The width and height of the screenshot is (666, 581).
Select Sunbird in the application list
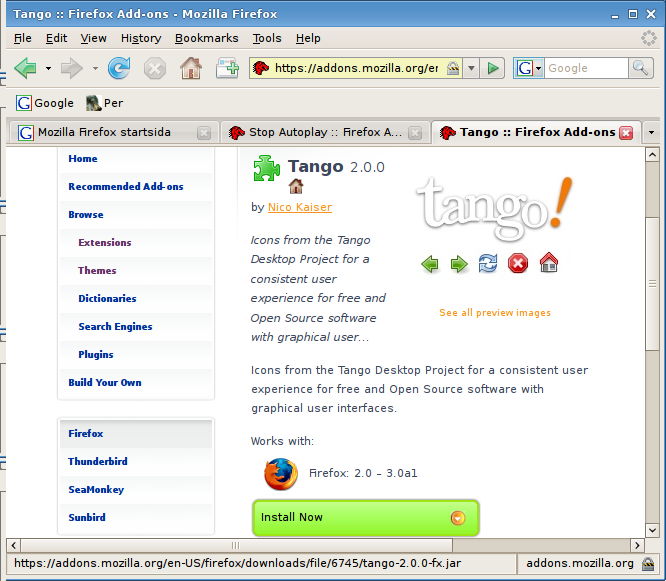pos(135,518)
